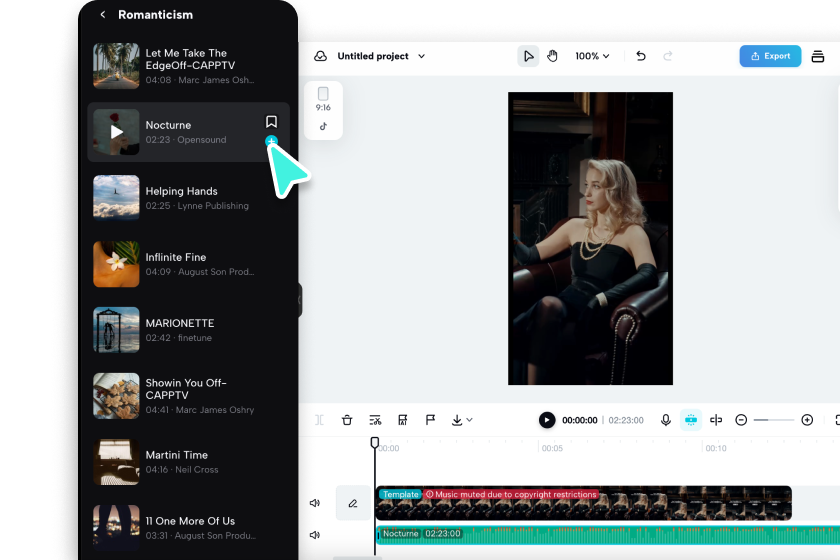840x560 pixels.
Task: Delete the selected clip with trash icon
Action: pyautogui.click(x=347, y=420)
